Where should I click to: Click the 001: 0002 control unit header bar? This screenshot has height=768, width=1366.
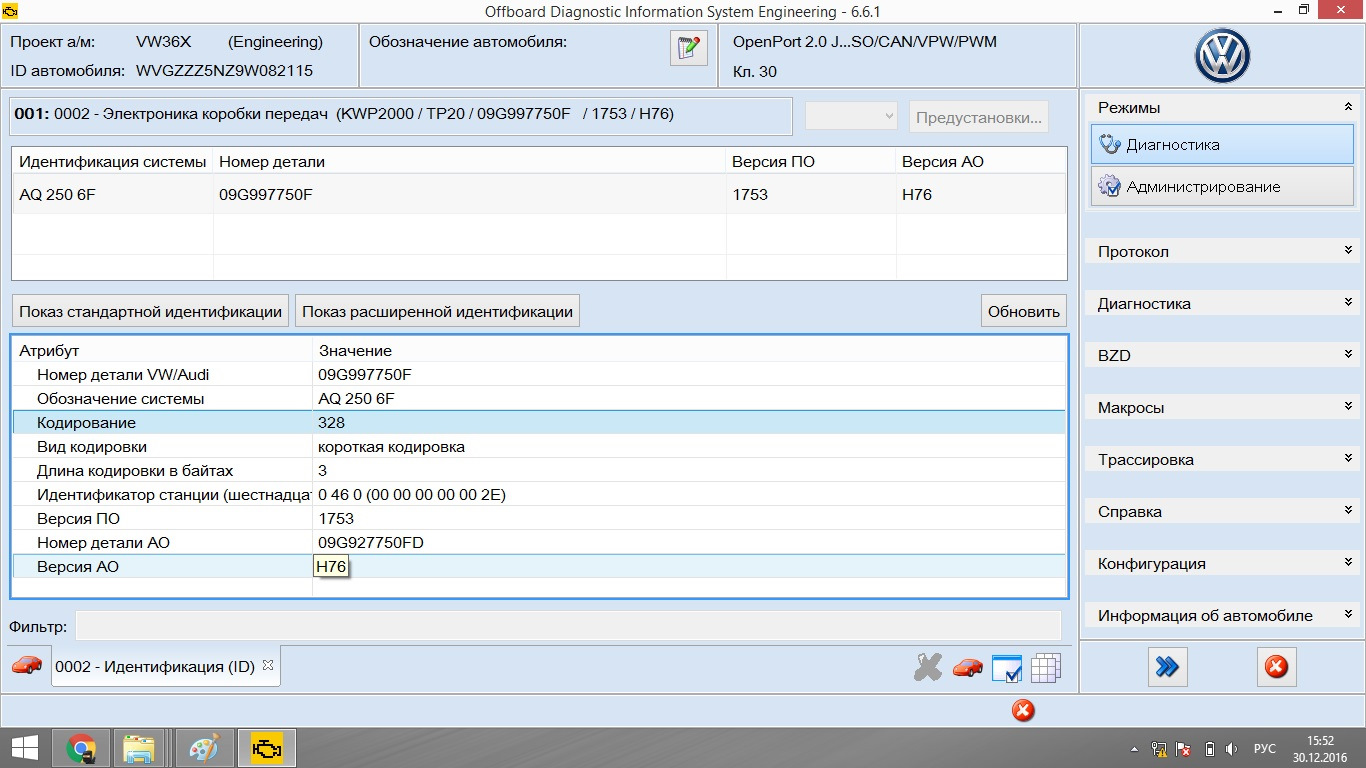pos(400,115)
